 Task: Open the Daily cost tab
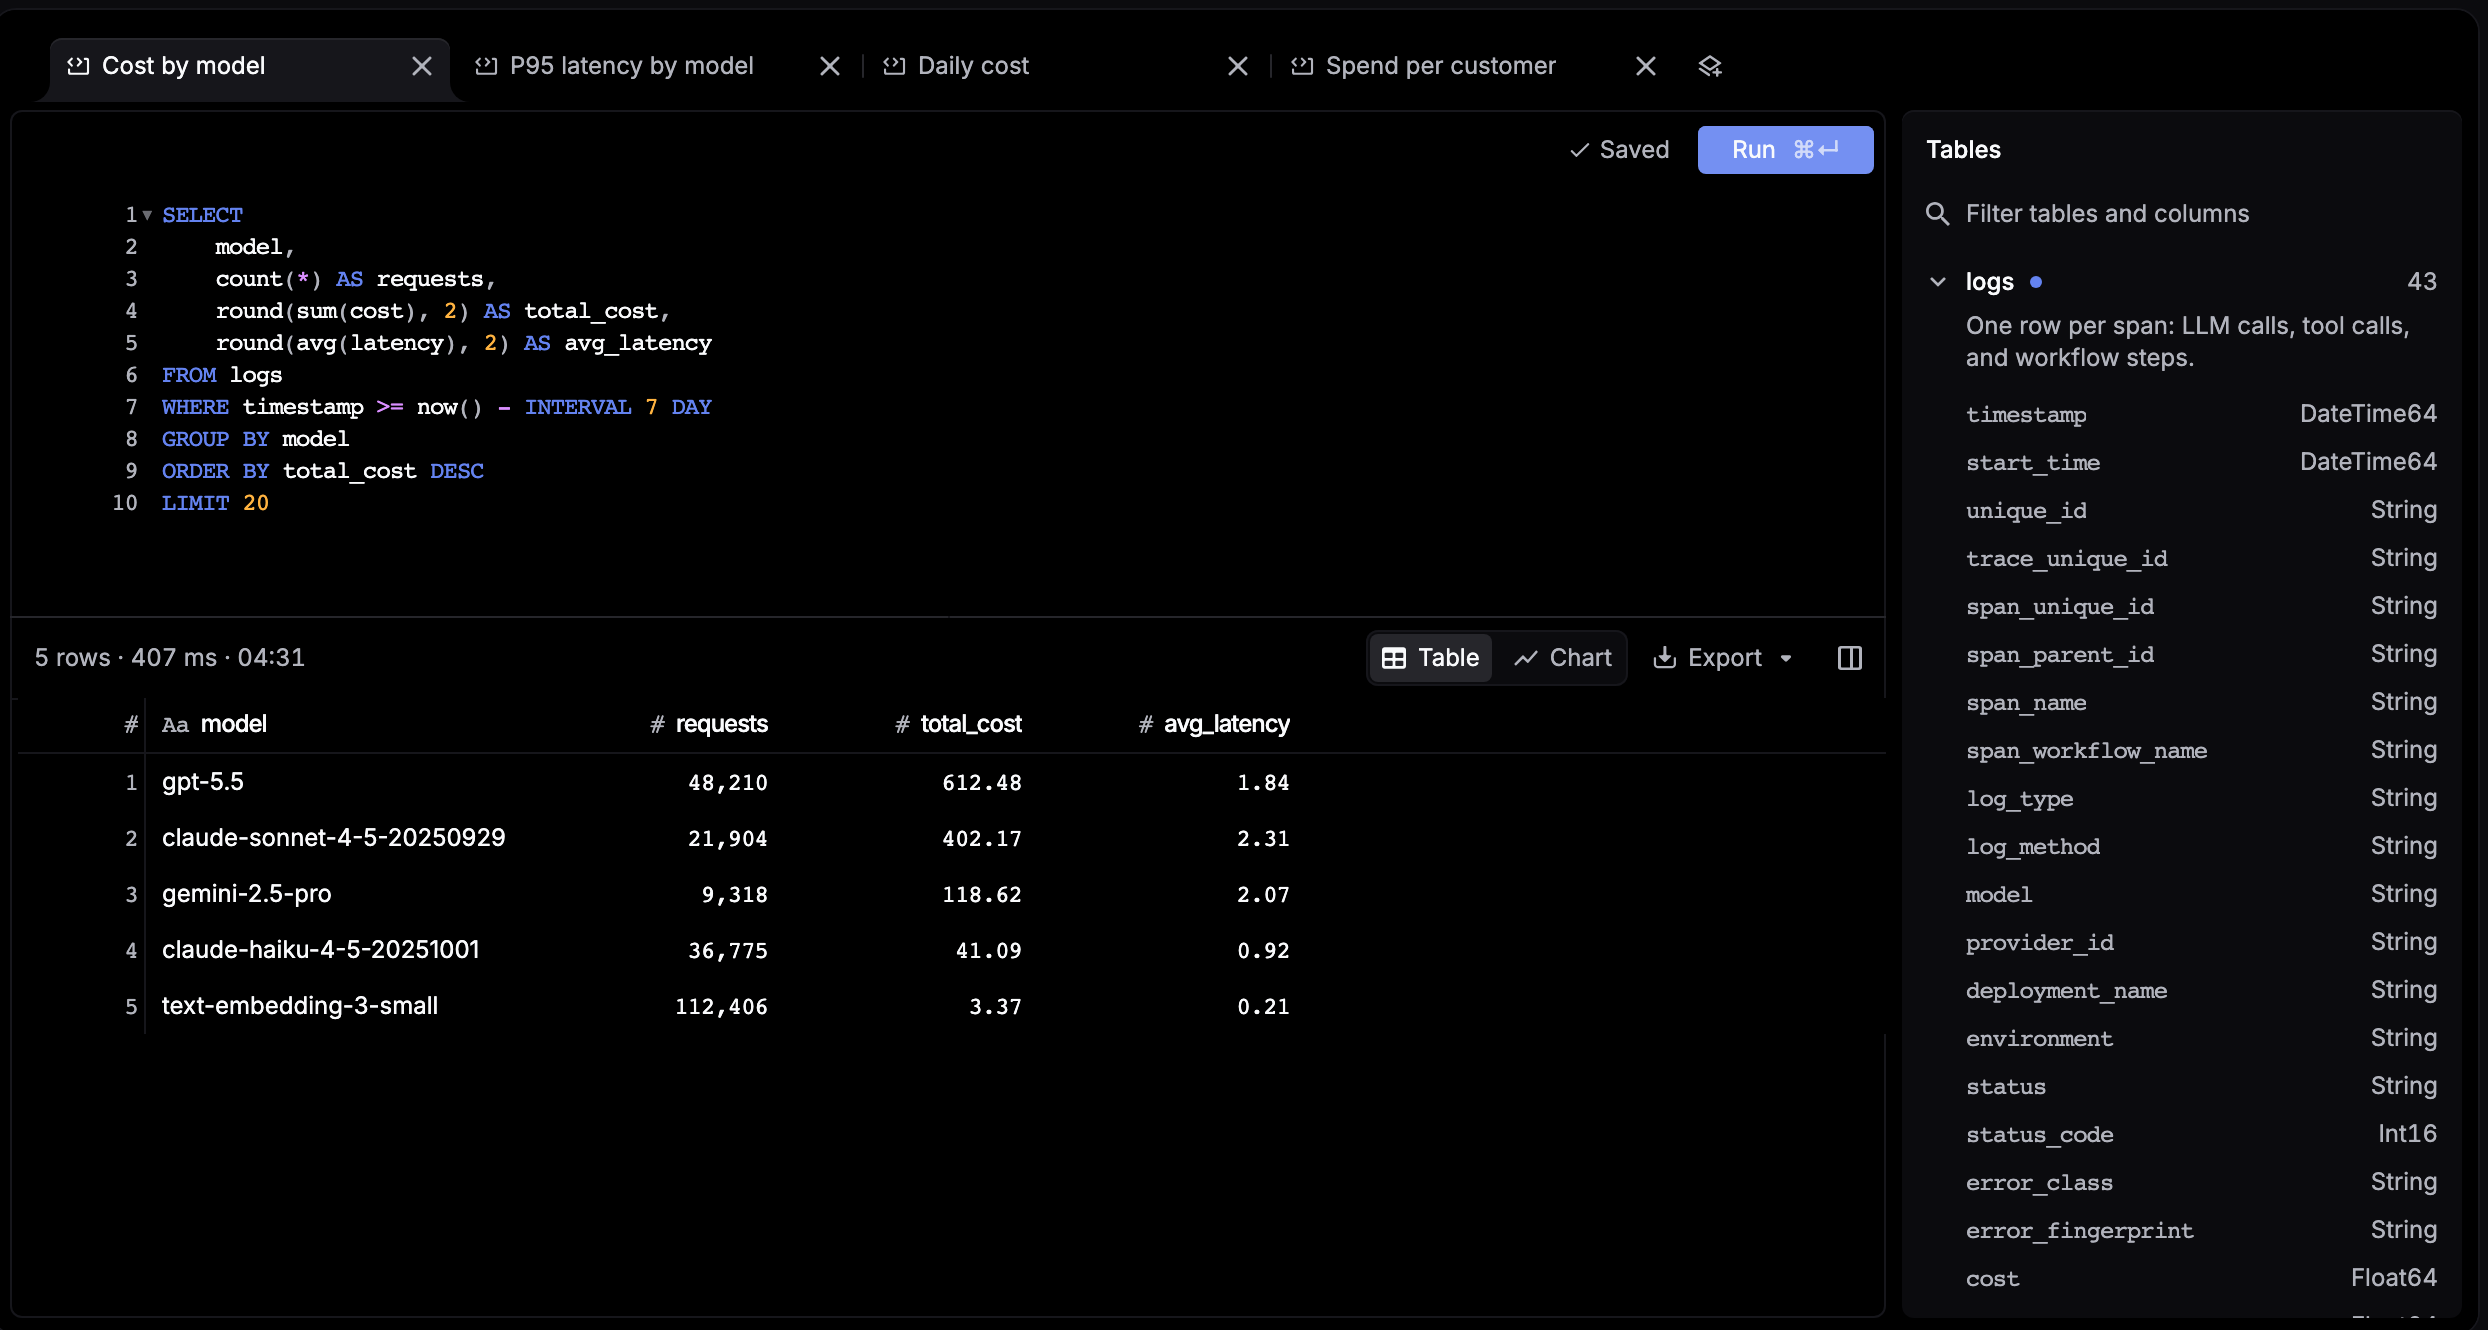[973, 66]
